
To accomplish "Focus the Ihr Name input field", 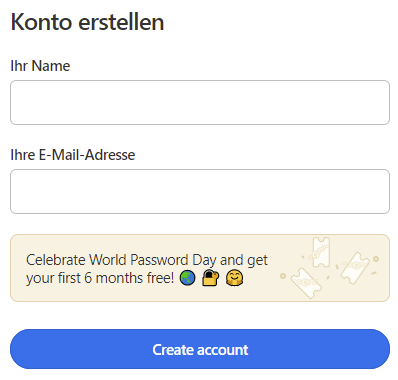I will coord(200,102).
